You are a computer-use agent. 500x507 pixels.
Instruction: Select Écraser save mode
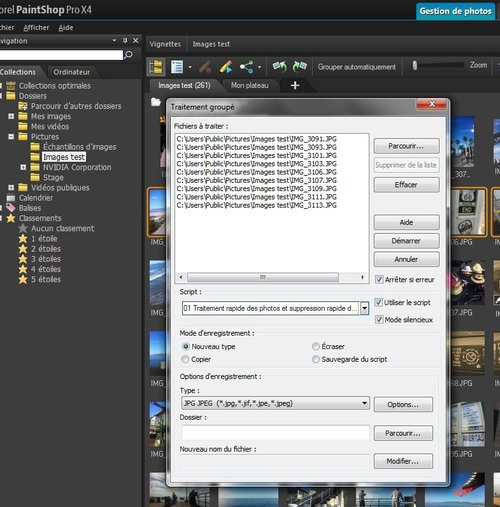pyautogui.click(x=316, y=347)
